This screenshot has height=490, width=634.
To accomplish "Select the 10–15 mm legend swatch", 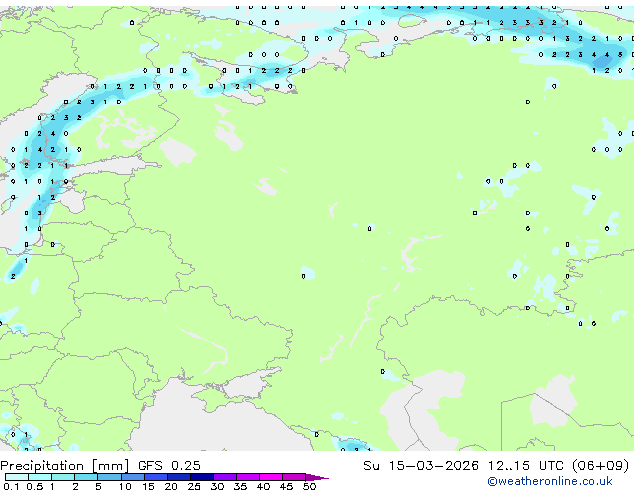I will [x=133, y=477].
